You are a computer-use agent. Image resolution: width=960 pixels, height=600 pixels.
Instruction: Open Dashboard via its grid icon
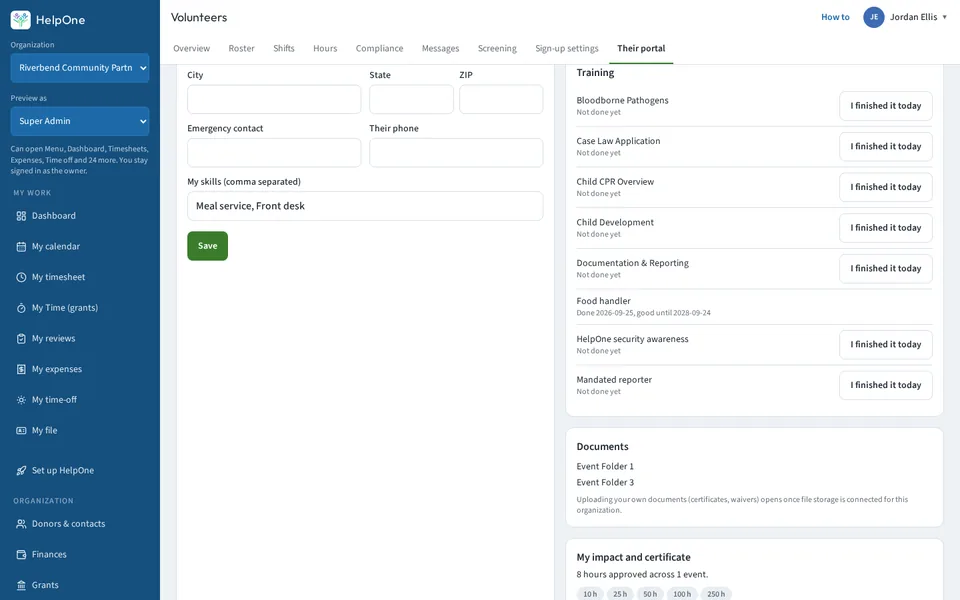tap(21, 216)
